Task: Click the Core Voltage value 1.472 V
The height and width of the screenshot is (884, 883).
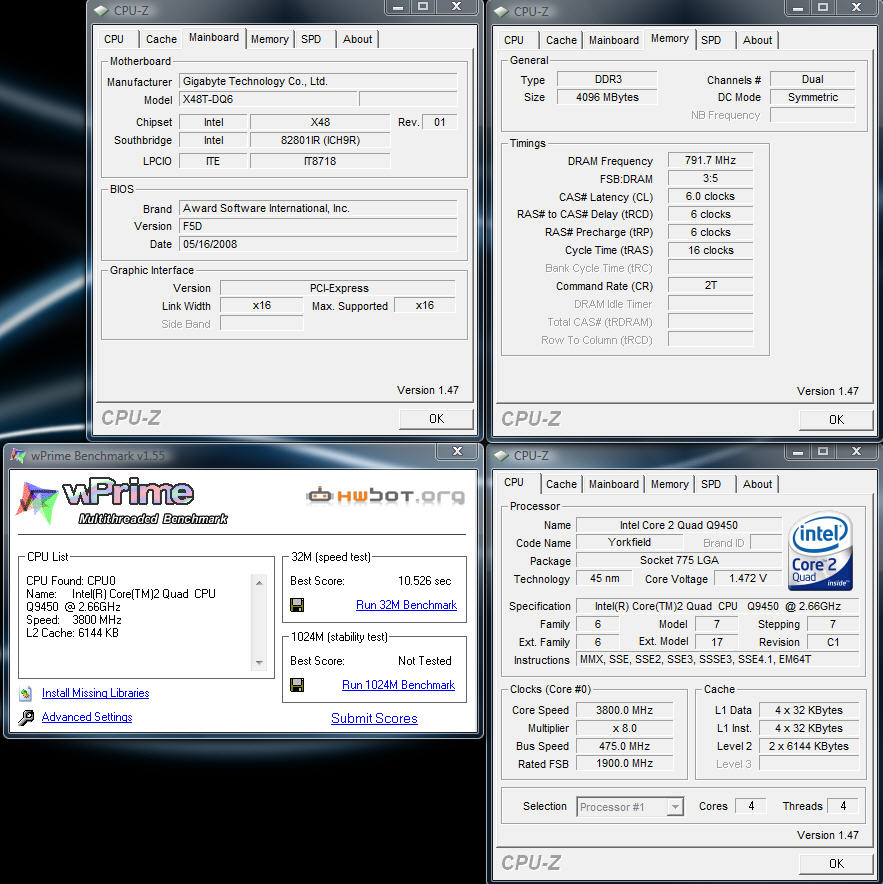Action: point(748,578)
